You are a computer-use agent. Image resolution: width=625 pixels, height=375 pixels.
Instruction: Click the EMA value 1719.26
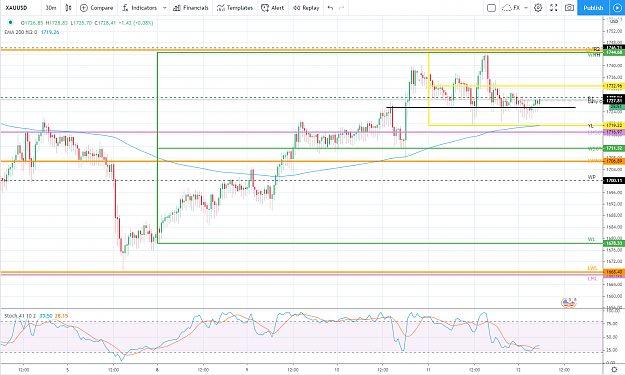(50, 32)
